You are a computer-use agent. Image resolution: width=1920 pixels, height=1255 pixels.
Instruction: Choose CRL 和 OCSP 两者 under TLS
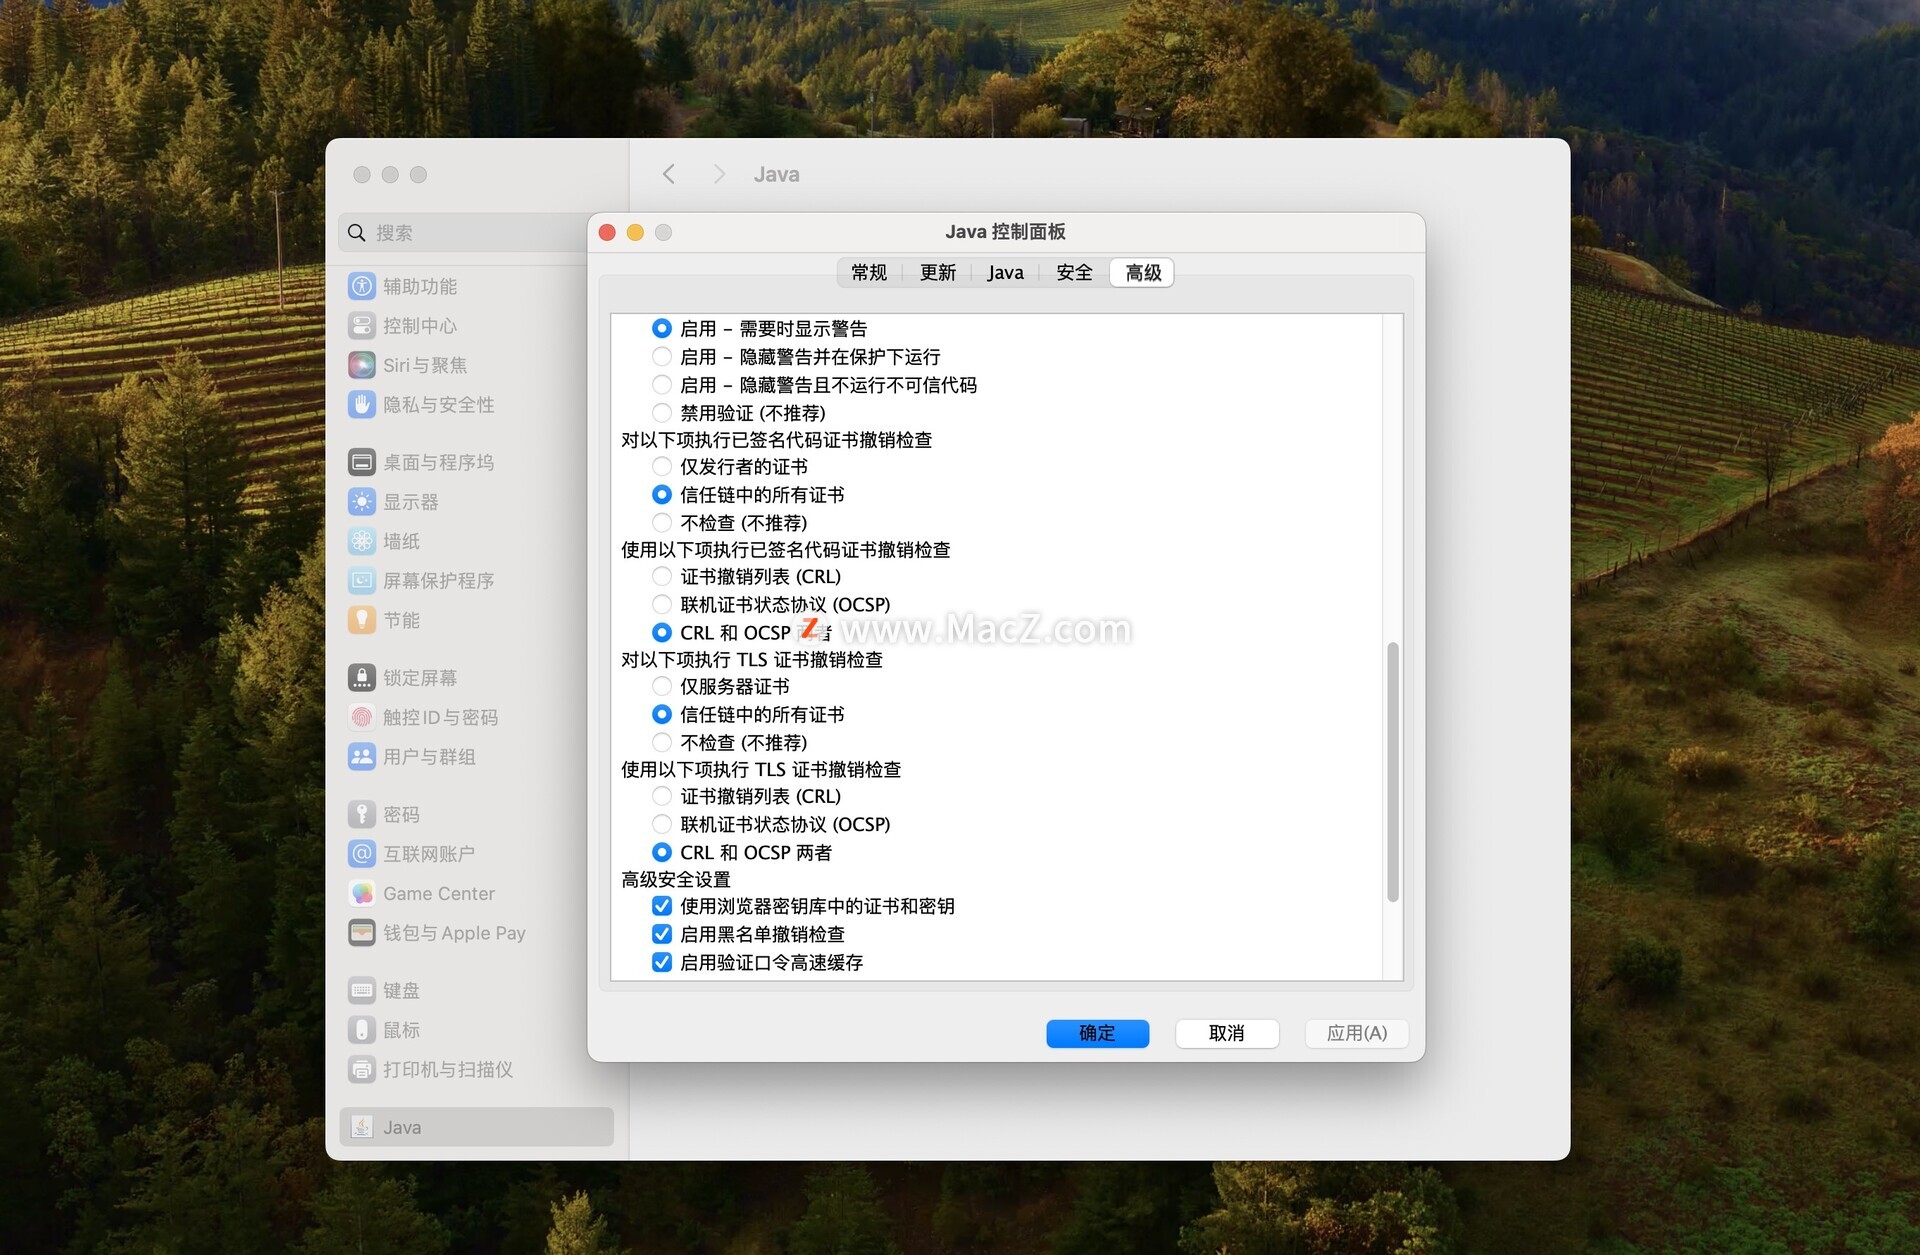click(662, 853)
